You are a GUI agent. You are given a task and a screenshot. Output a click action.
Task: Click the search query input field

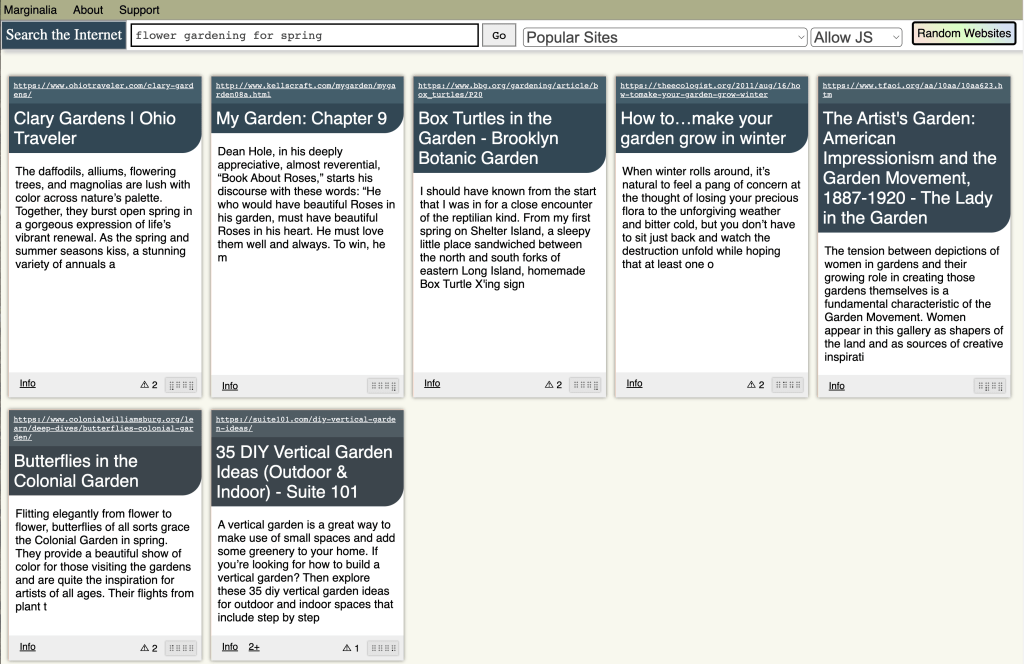pos(304,36)
